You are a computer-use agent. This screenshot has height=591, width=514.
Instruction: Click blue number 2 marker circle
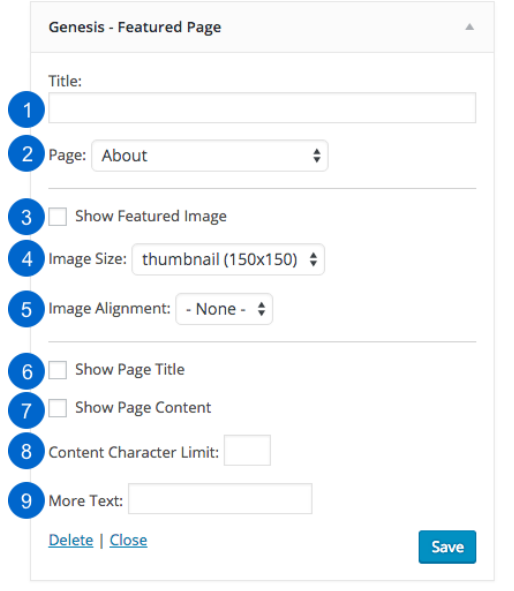coord(26,154)
